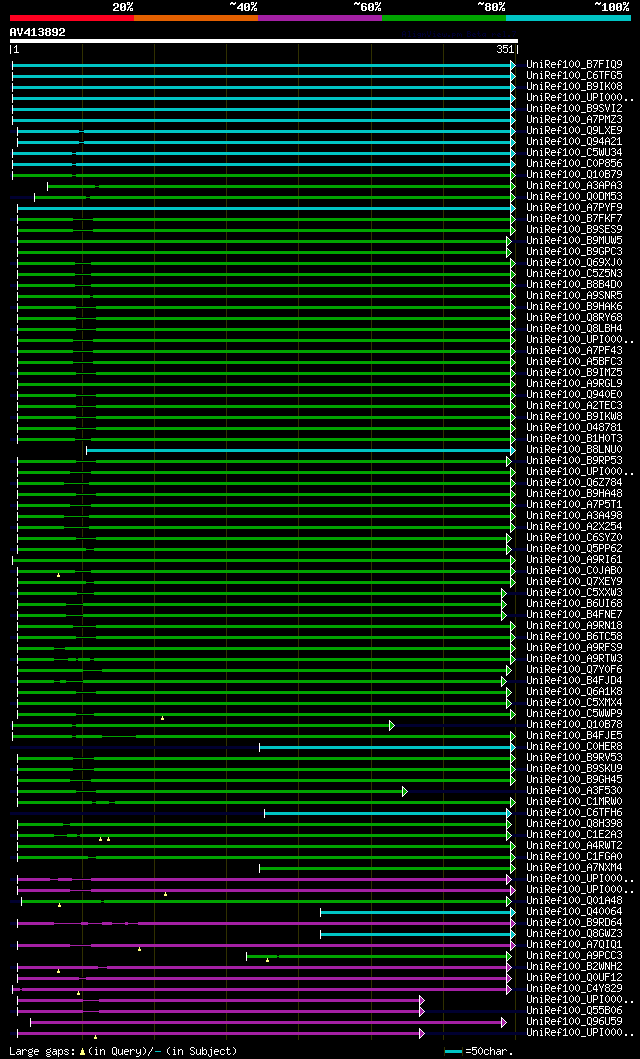The width and height of the screenshot is (640, 1059).
Task: Open hit UniRef100_B7FIQ9
Action: (575, 64)
